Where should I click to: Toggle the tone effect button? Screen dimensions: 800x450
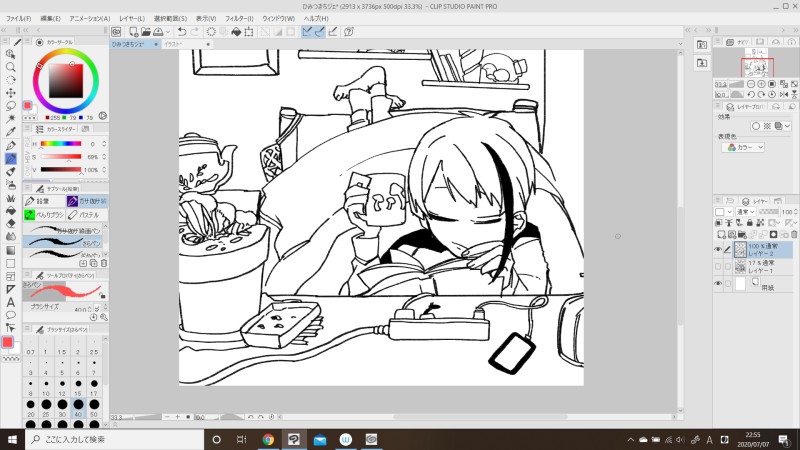(767, 126)
